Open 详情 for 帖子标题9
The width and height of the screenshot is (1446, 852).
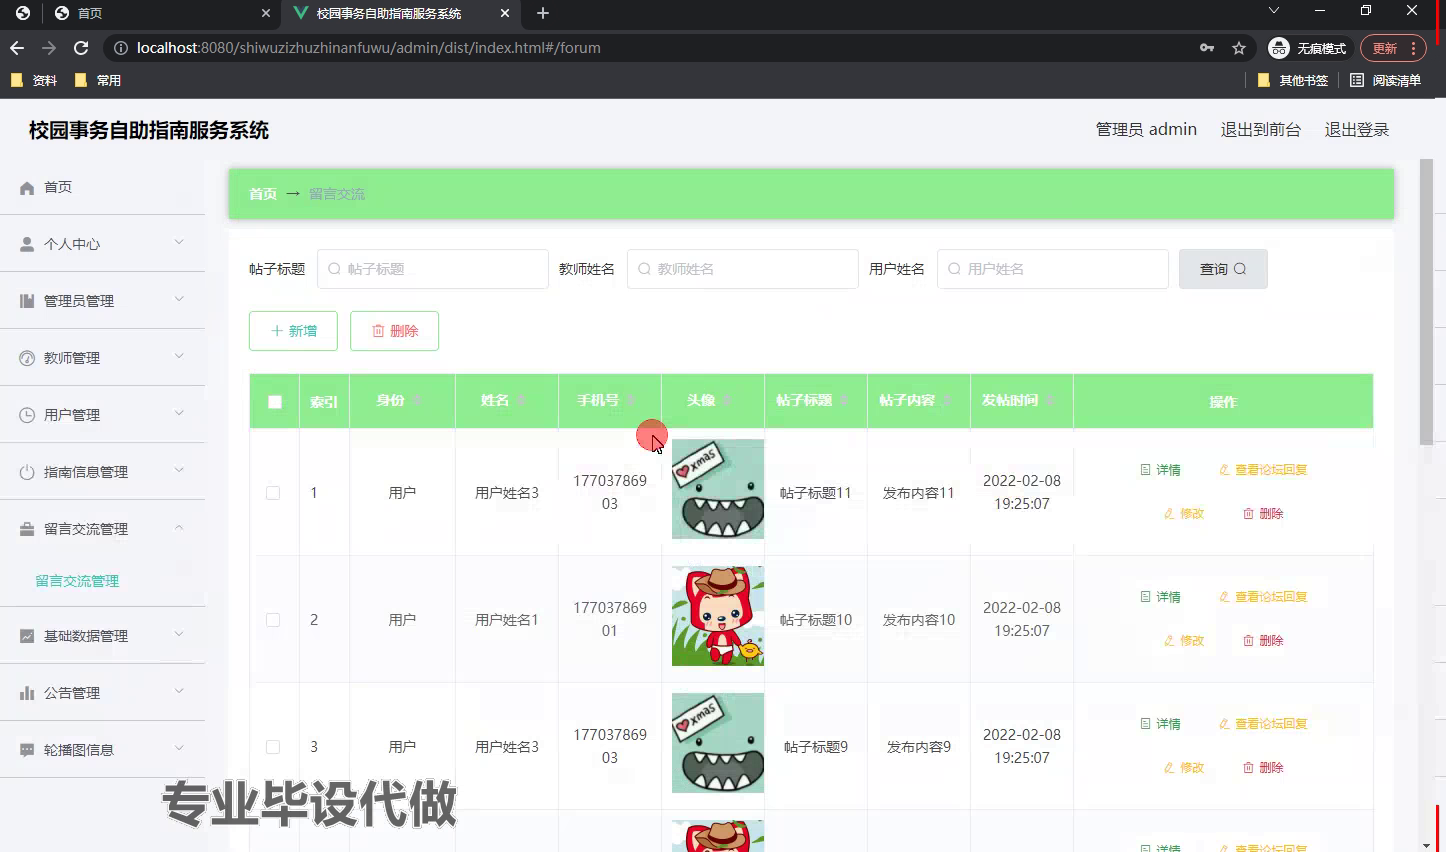pyautogui.click(x=1161, y=724)
